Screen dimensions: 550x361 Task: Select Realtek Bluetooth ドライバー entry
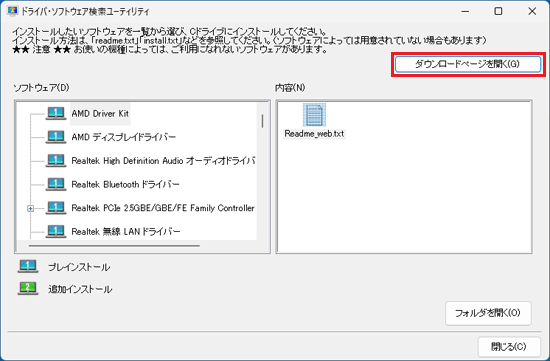125,185
